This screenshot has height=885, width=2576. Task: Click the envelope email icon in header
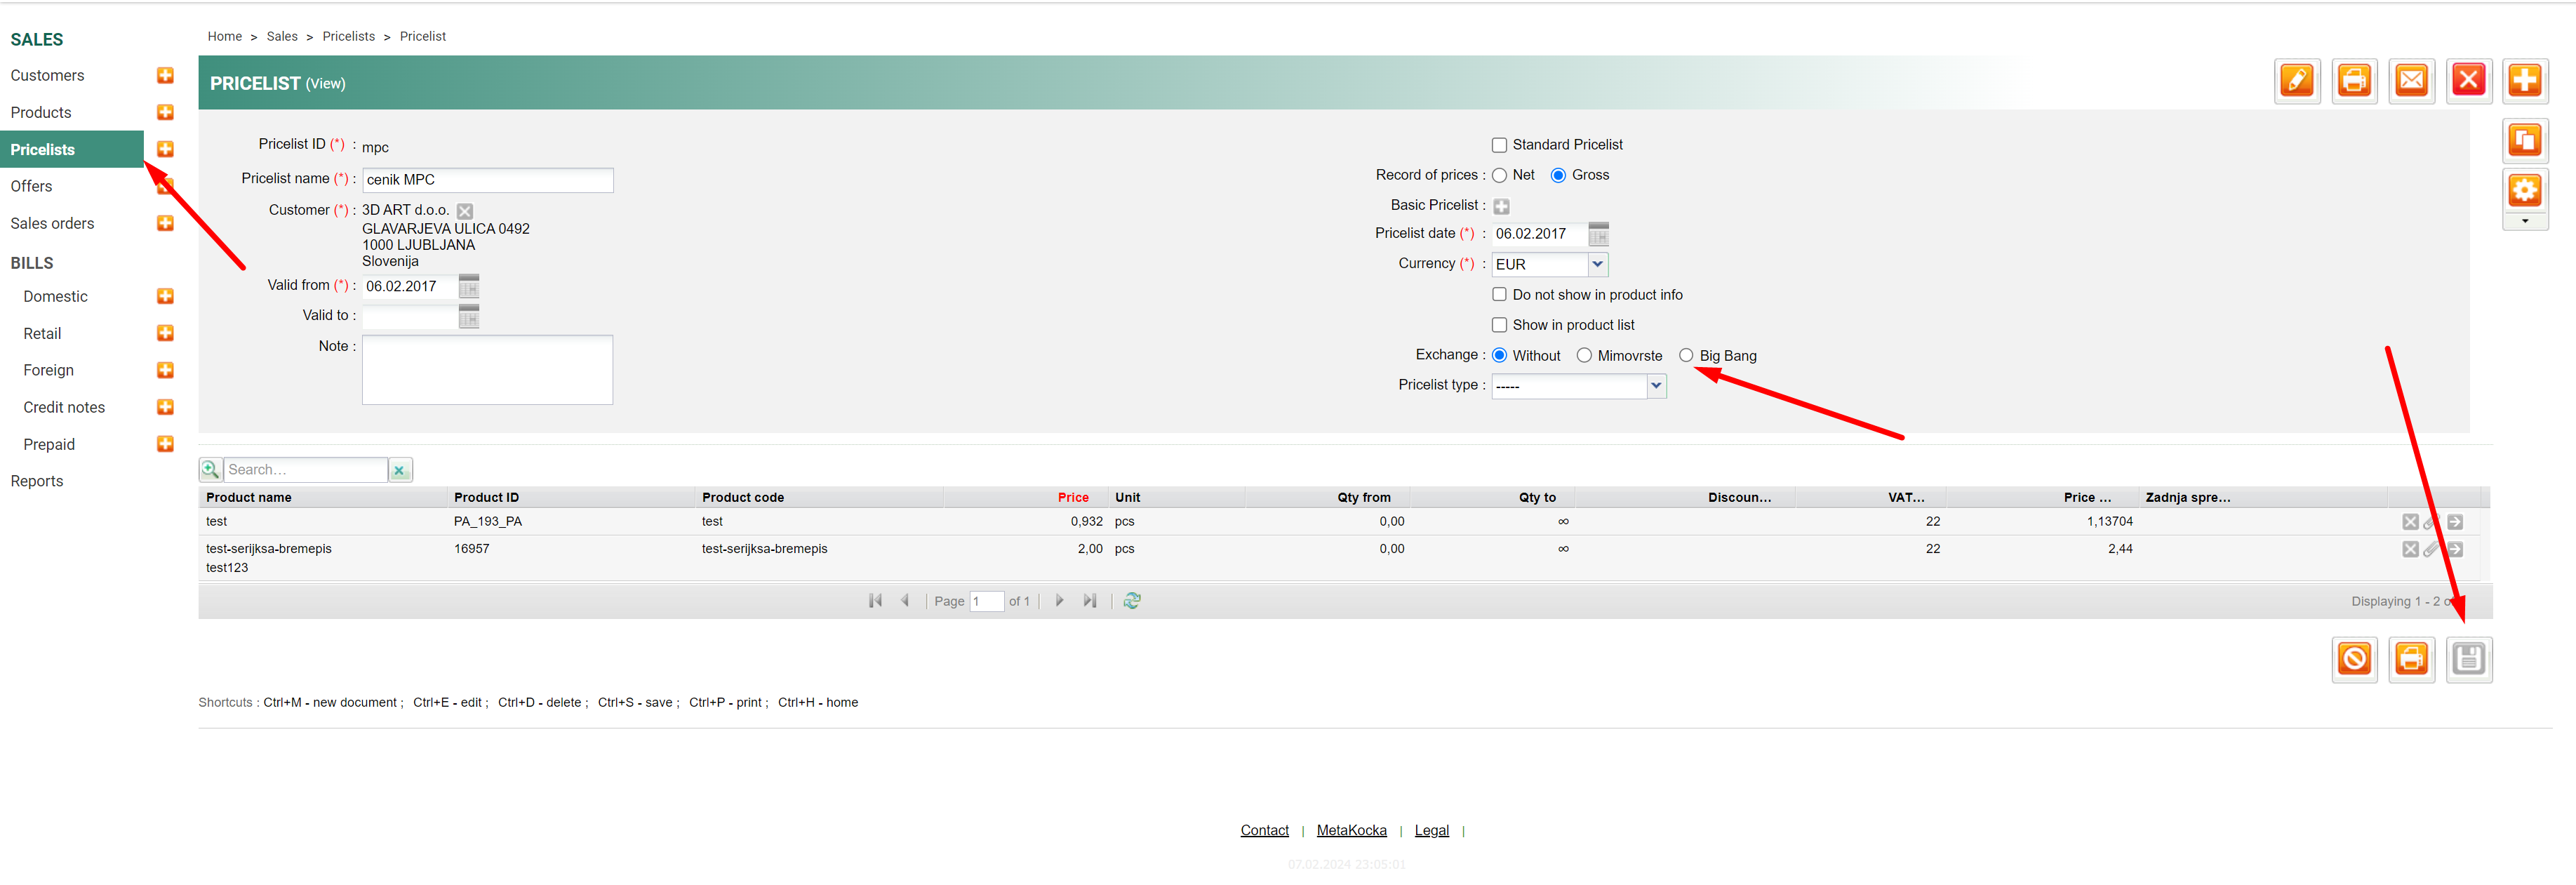click(2411, 81)
